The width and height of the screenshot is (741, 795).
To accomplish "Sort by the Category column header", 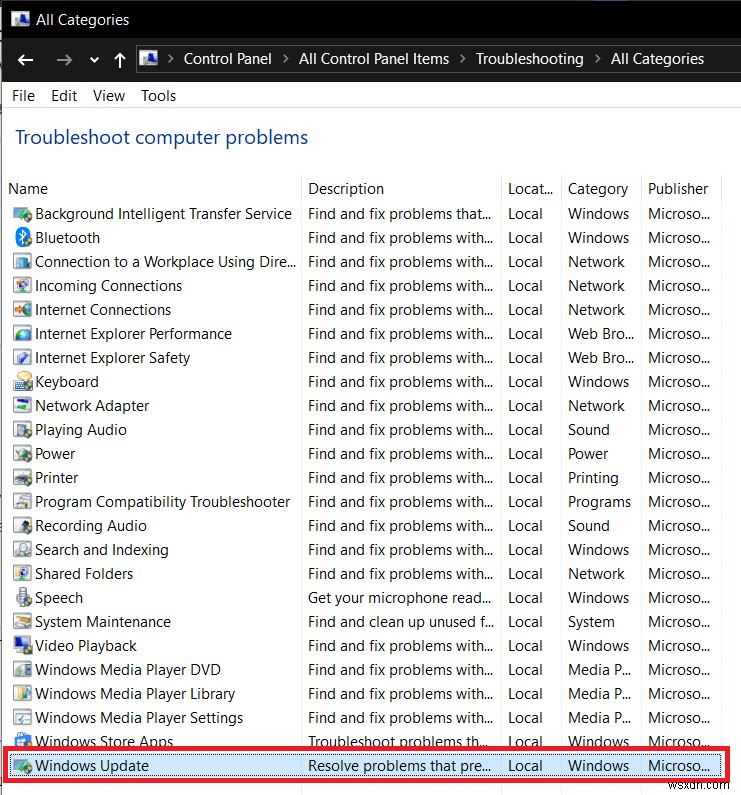I will [x=597, y=189].
